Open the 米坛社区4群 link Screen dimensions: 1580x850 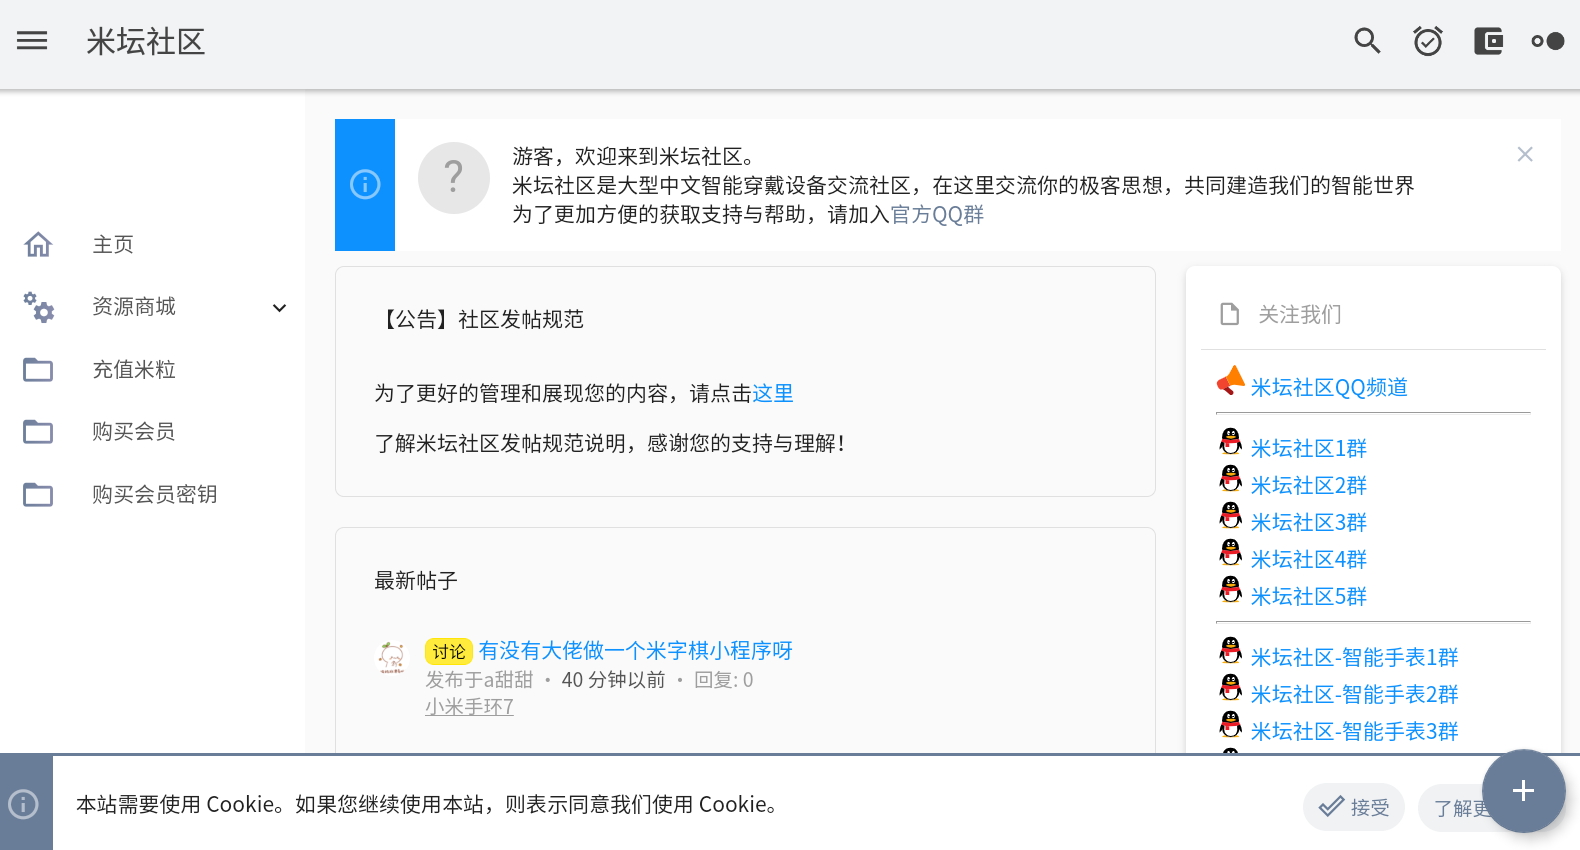pyautogui.click(x=1309, y=560)
